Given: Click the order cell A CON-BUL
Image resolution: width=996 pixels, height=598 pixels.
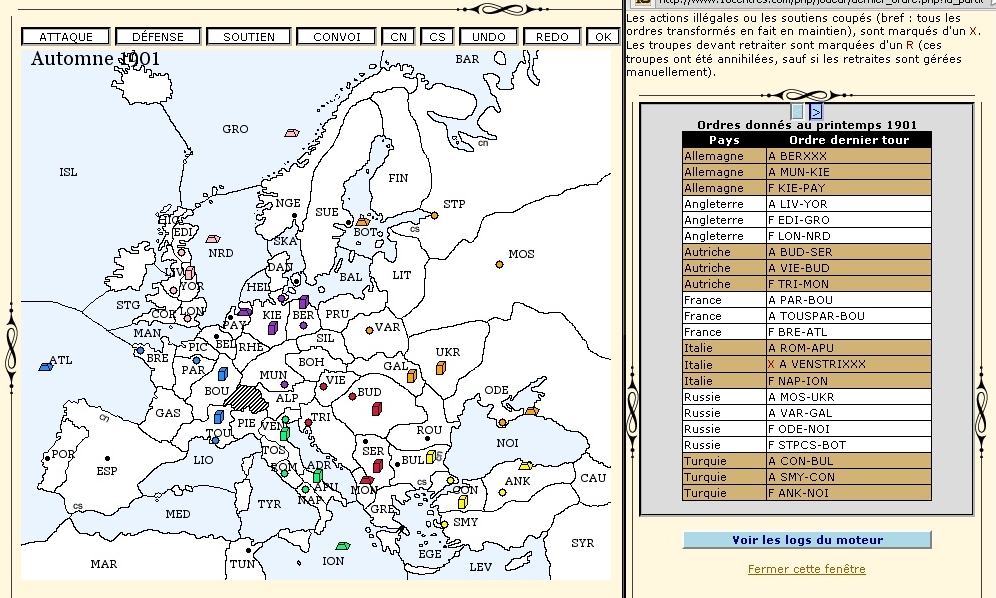Looking at the screenshot, I should (x=849, y=461).
